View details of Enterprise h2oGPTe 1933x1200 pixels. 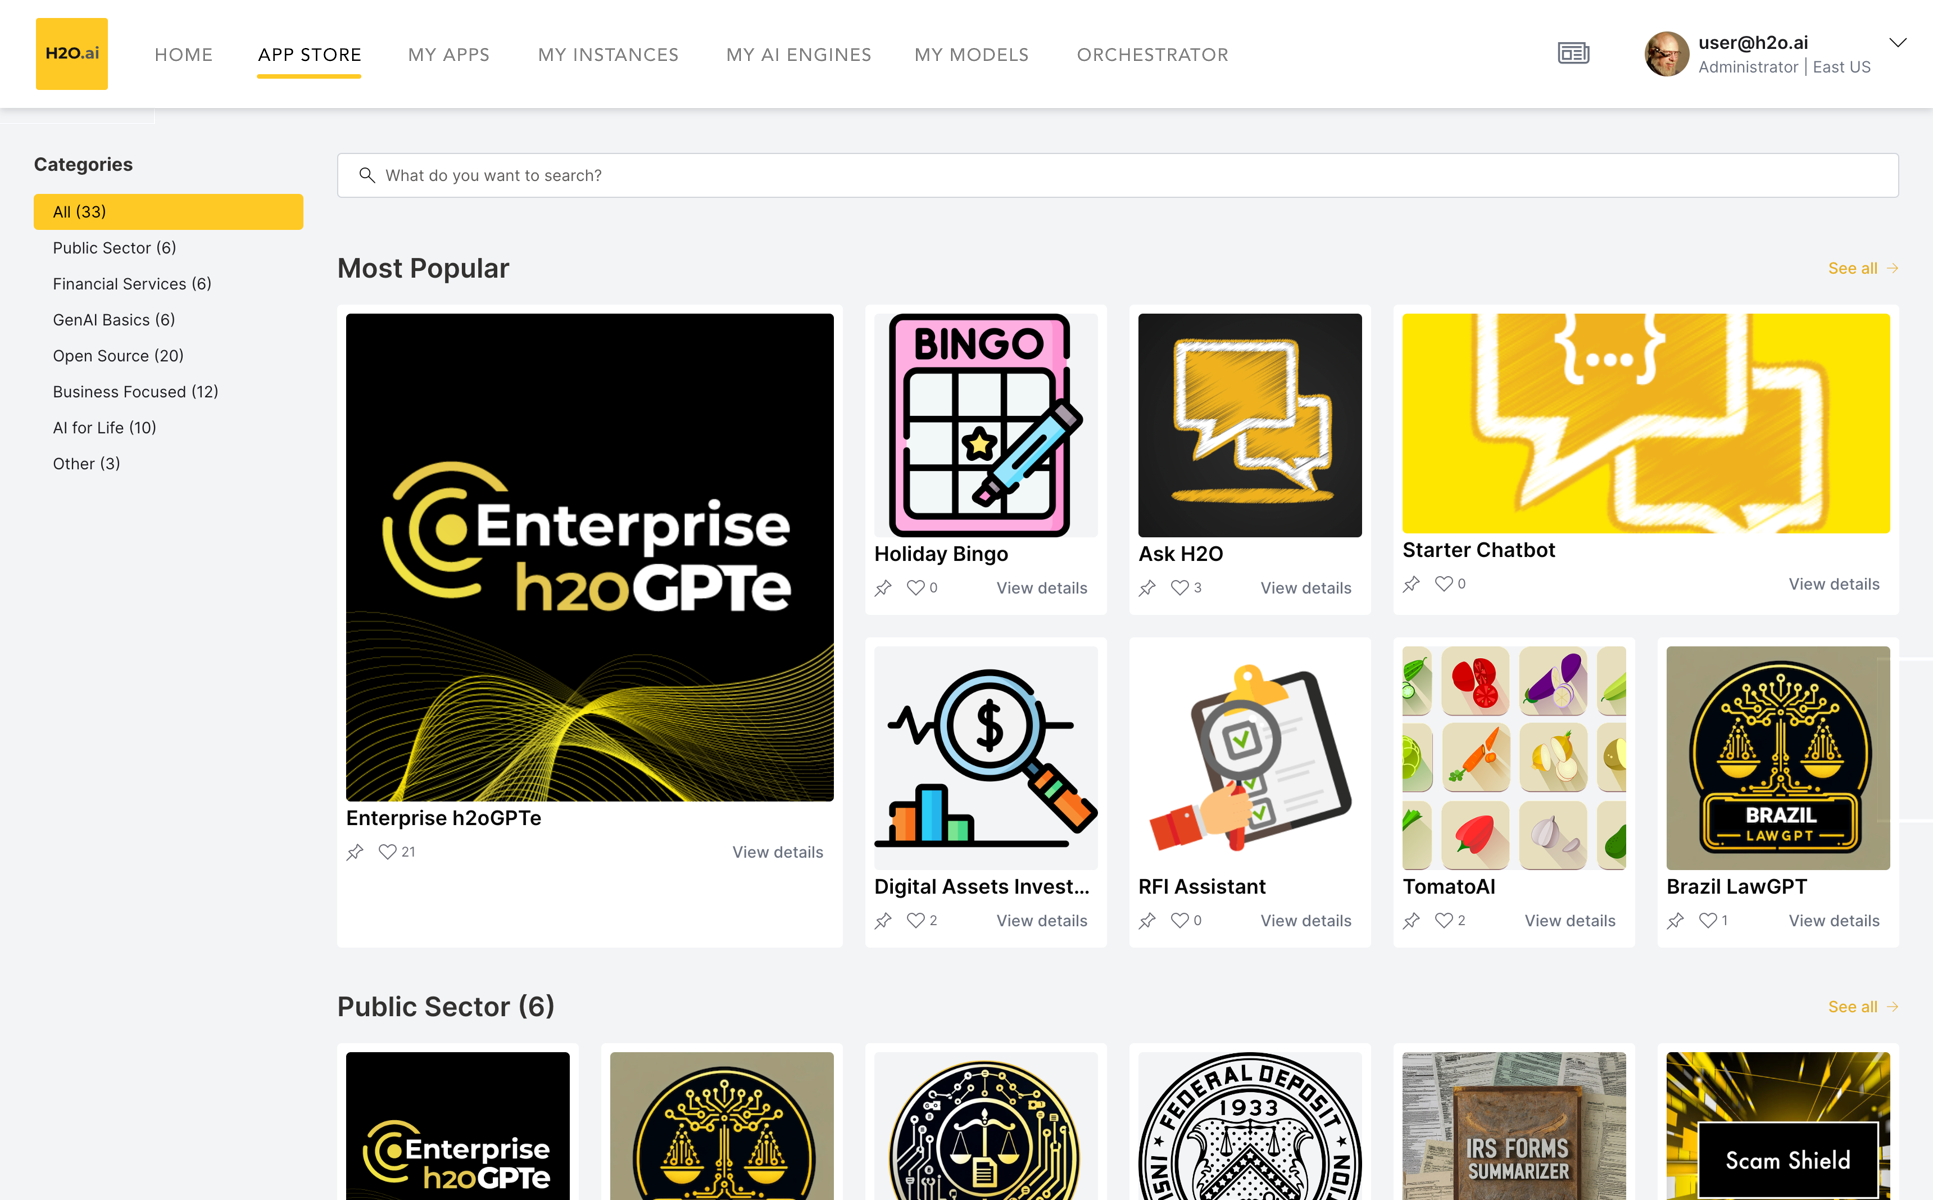(x=777, y=852)
